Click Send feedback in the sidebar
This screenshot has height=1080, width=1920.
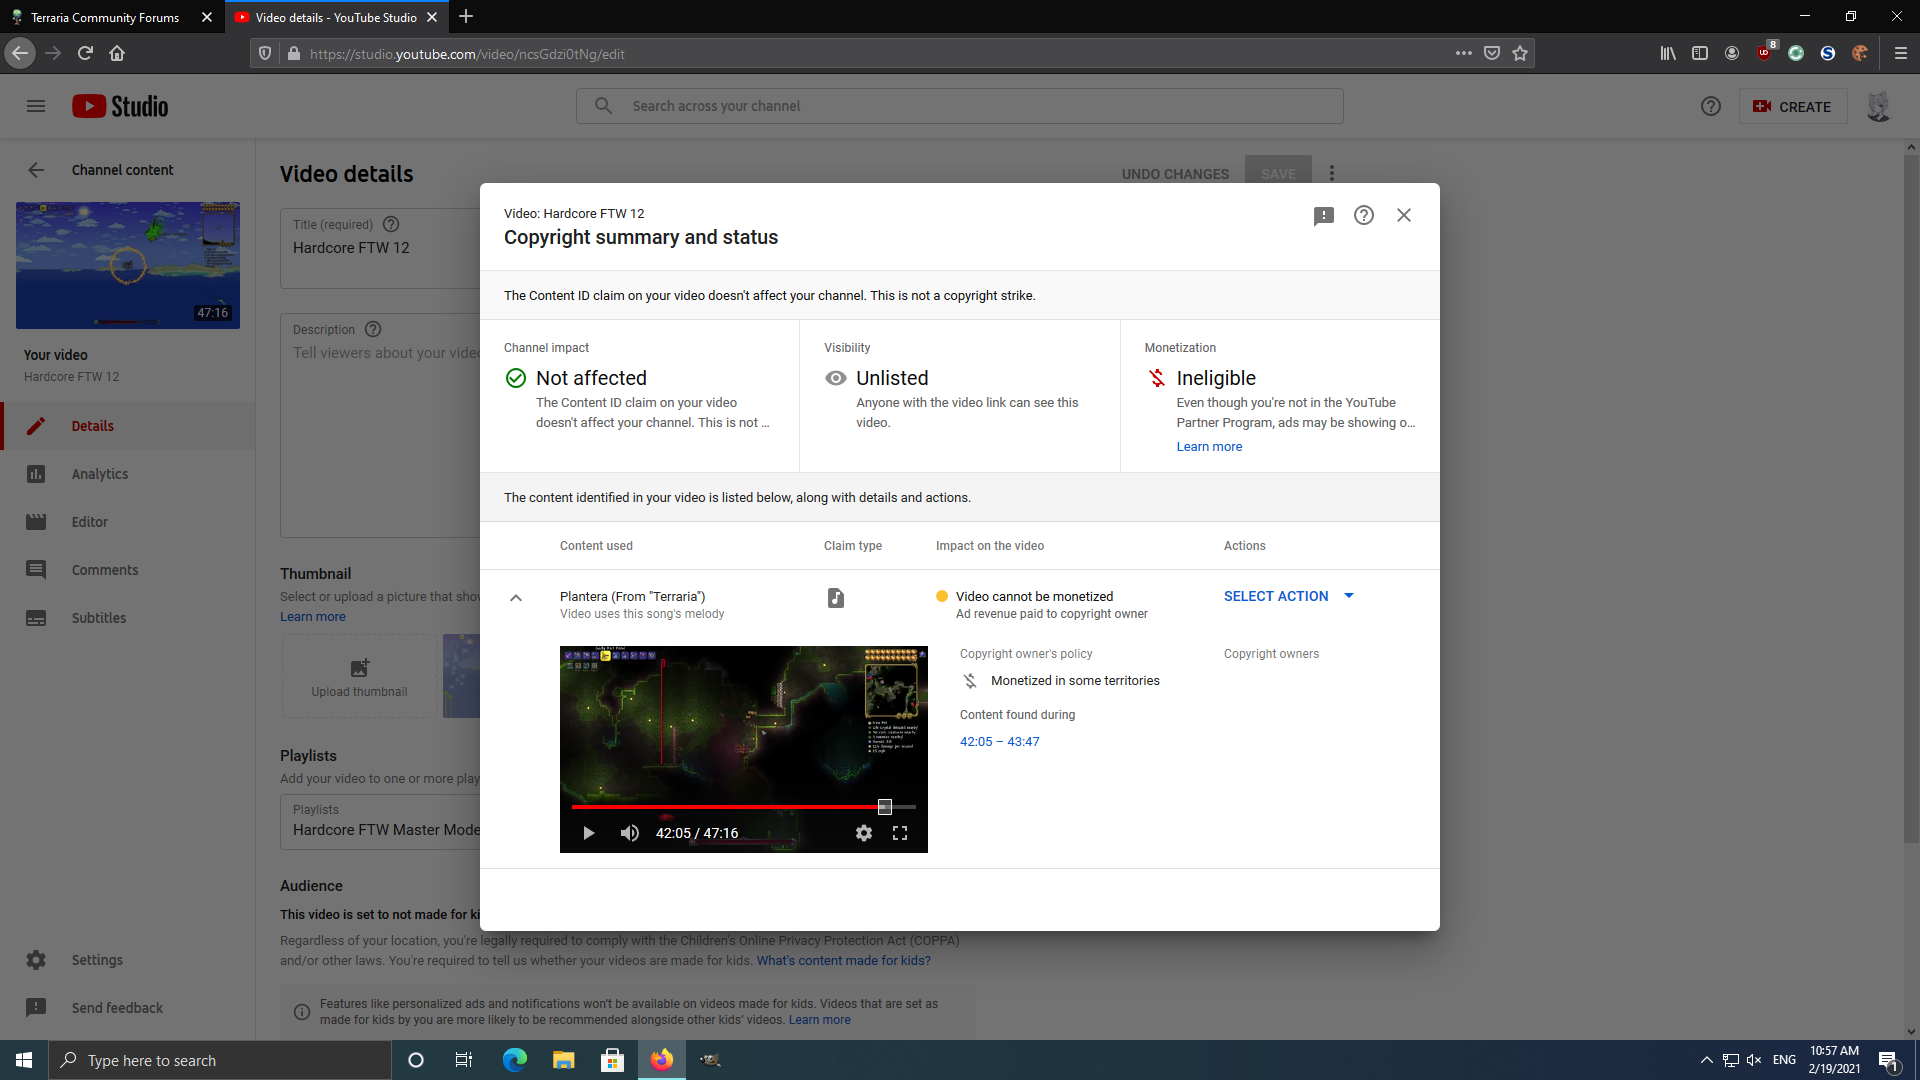click(x=128, y=1008)
